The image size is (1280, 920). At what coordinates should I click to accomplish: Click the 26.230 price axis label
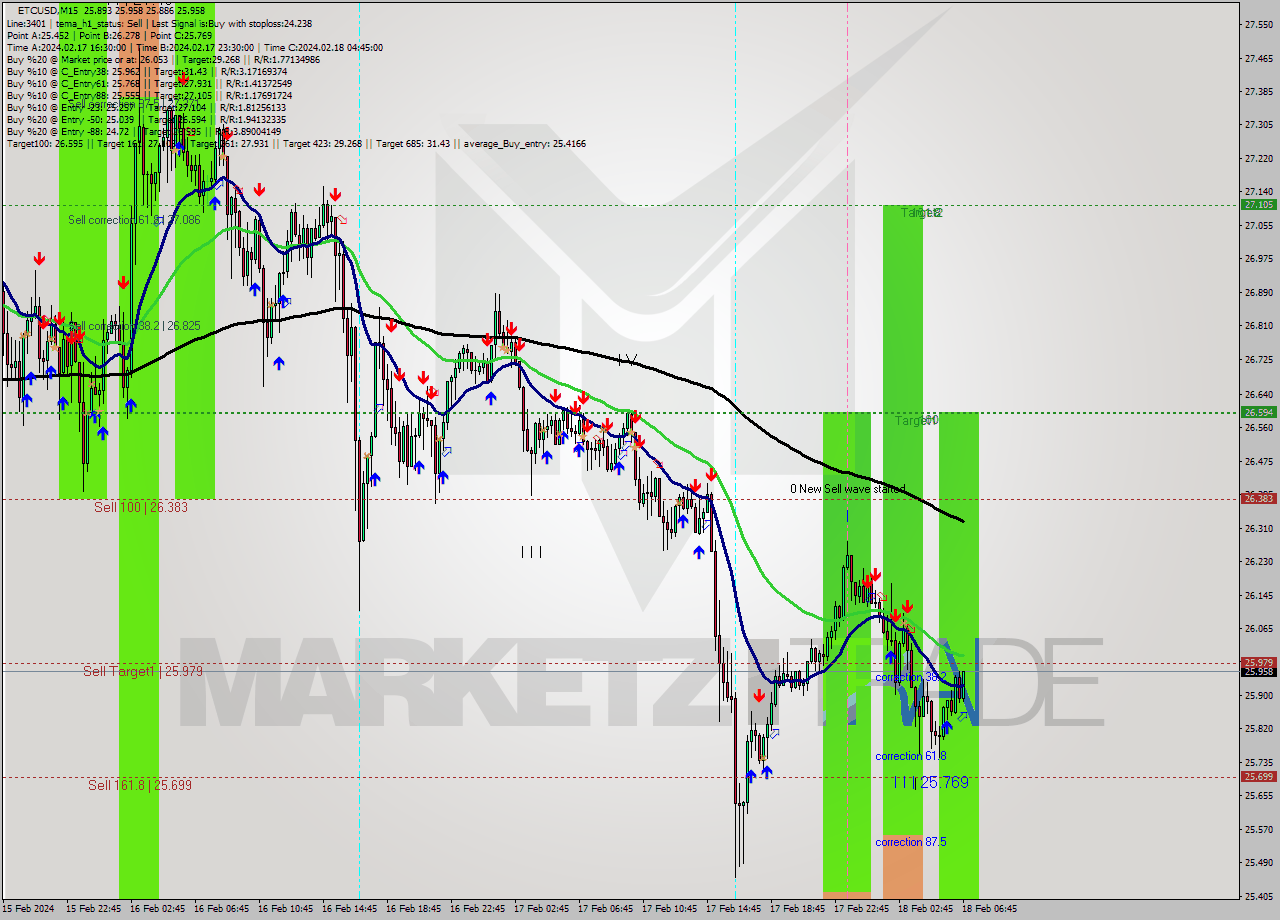point(1258,561)
